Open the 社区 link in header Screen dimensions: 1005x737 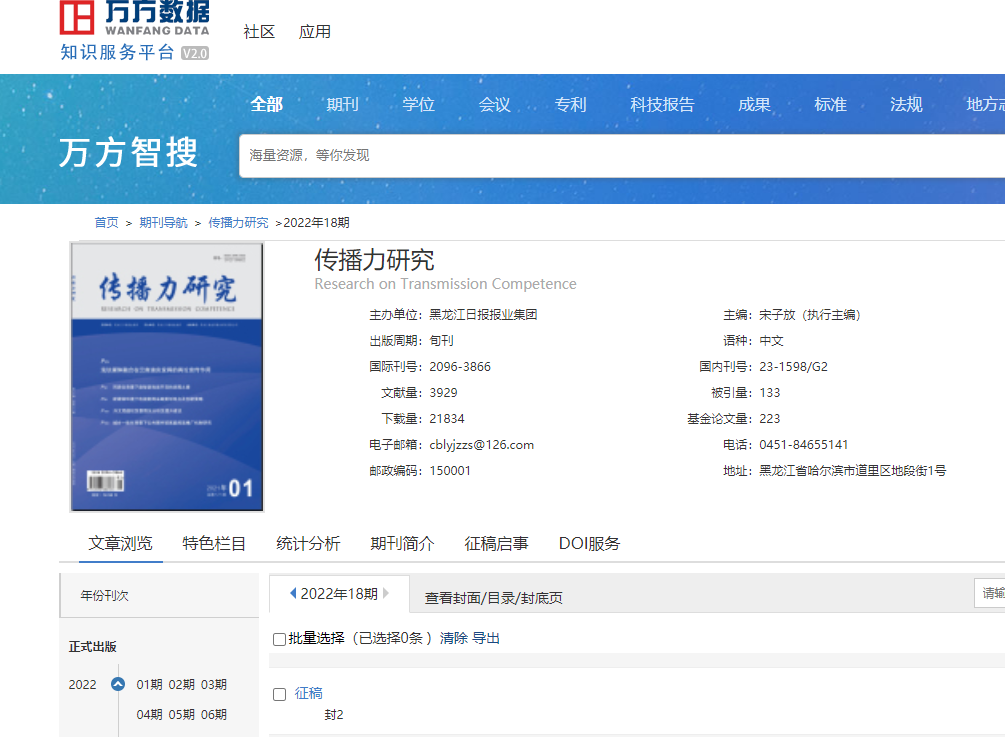259,32
